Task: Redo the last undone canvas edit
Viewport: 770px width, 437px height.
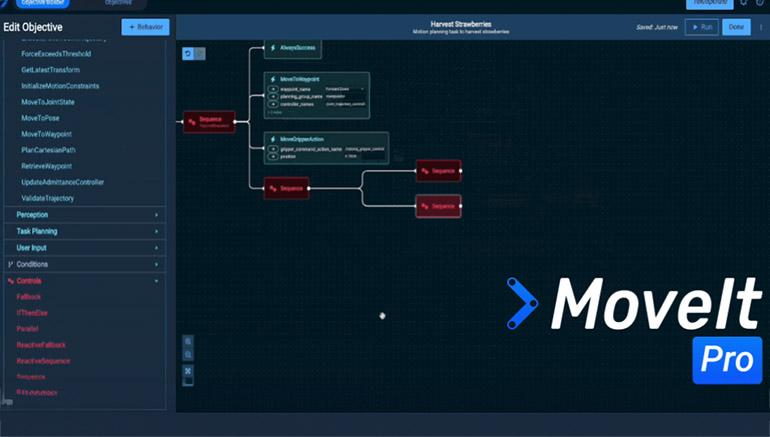Action: [200, 54]
